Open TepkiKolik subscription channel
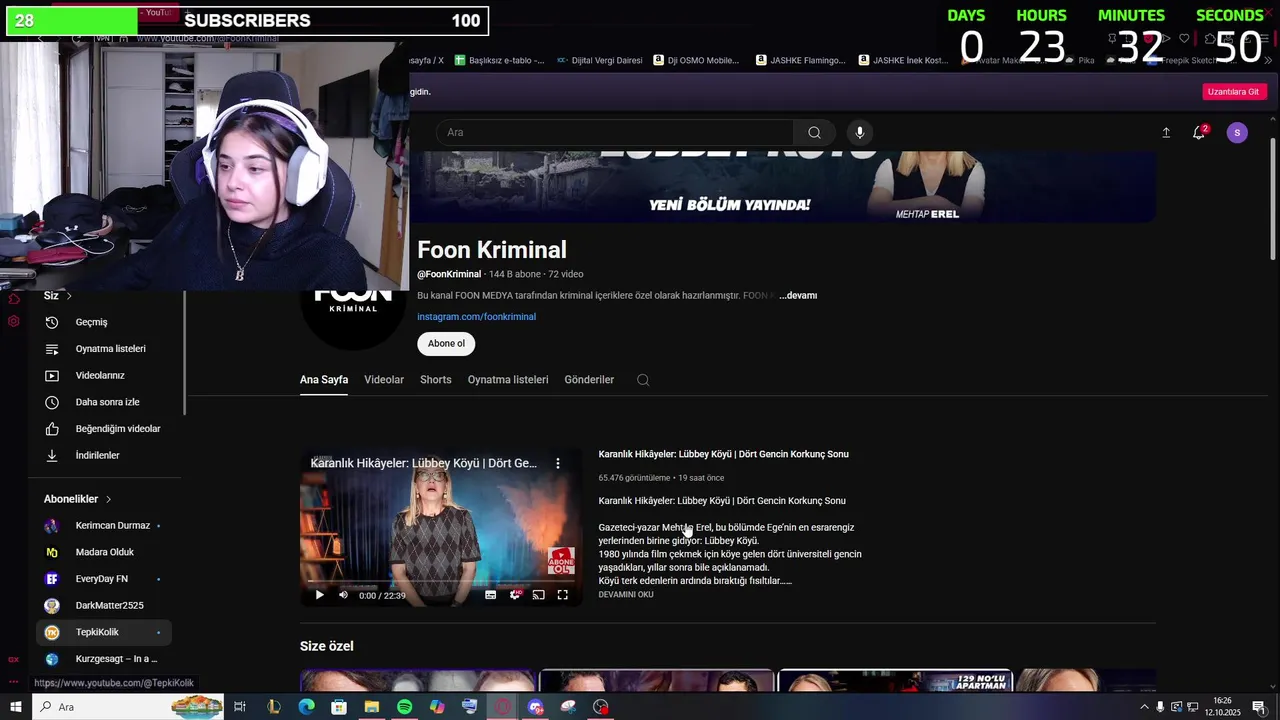 [104, 632]
